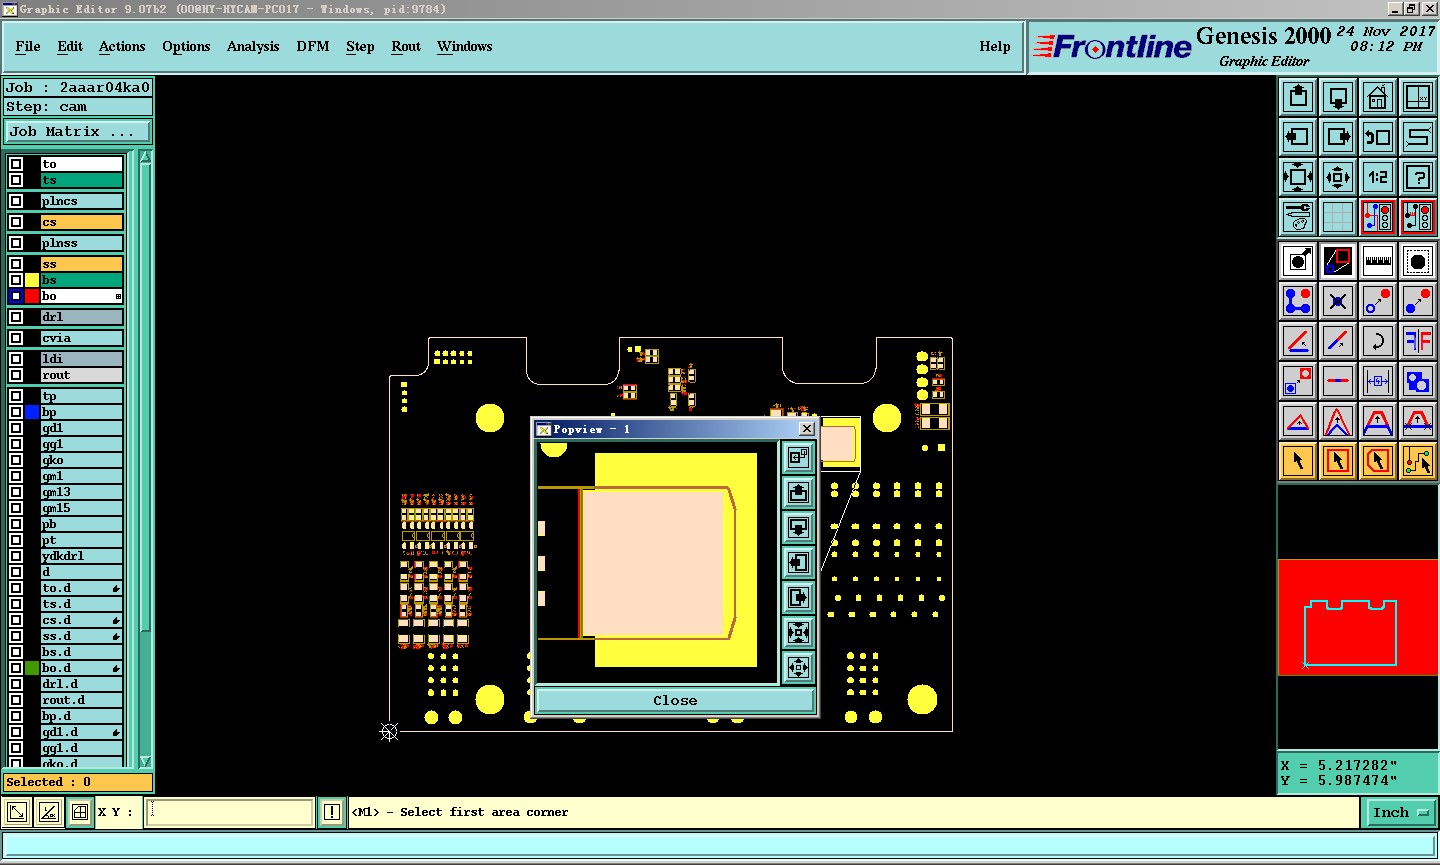Click the pan up arrow icon
This screenshot has height=865, width=1440.
click(x=1298, y=97)
